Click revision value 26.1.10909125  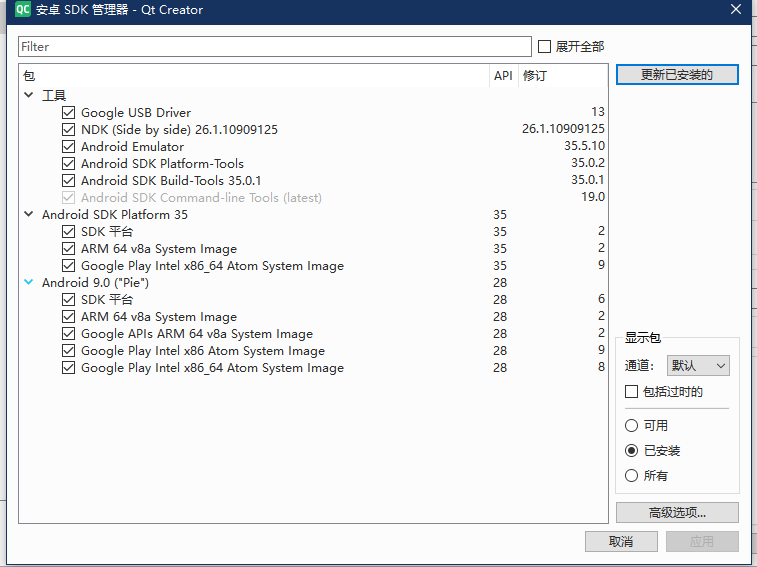(563, 128)
